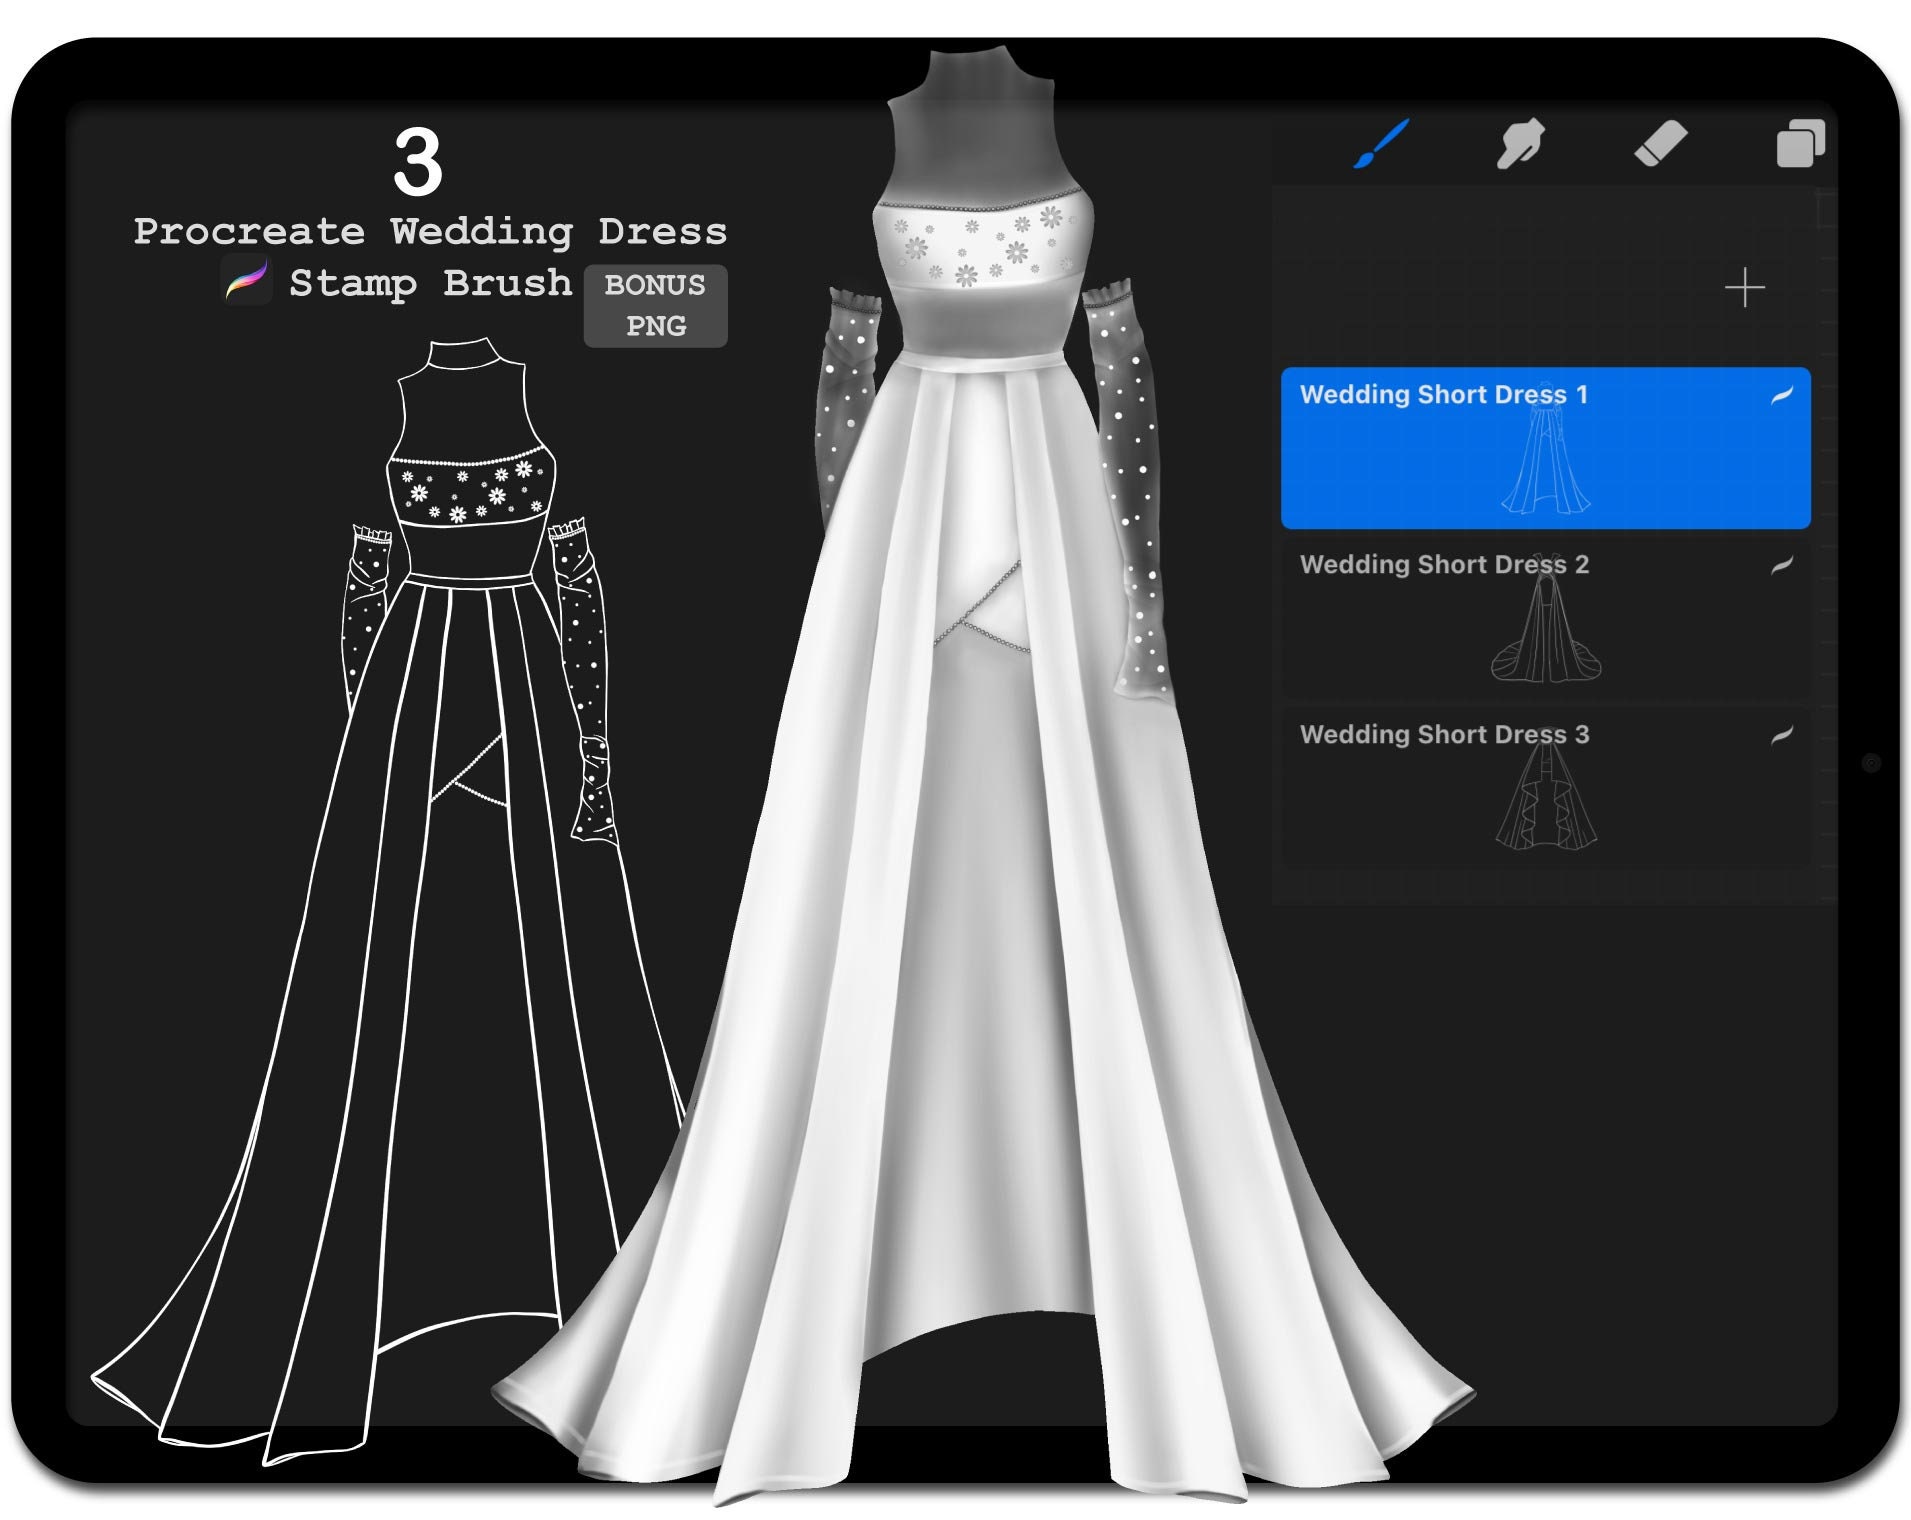Create a new brush with the plus button
This screenshot has width=1911, height=1520.
pyautogui.click(x=1746, y=289)
